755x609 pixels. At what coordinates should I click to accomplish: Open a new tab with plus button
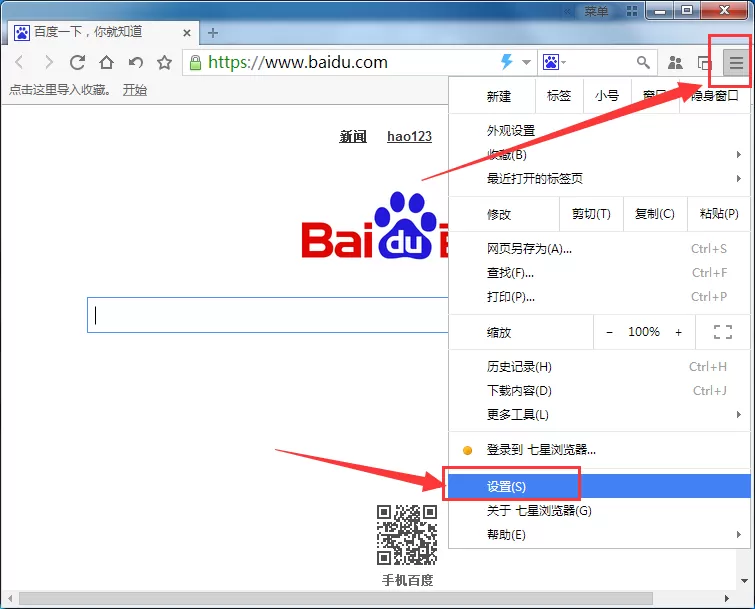pyautogui.click(x=213, y=33)
